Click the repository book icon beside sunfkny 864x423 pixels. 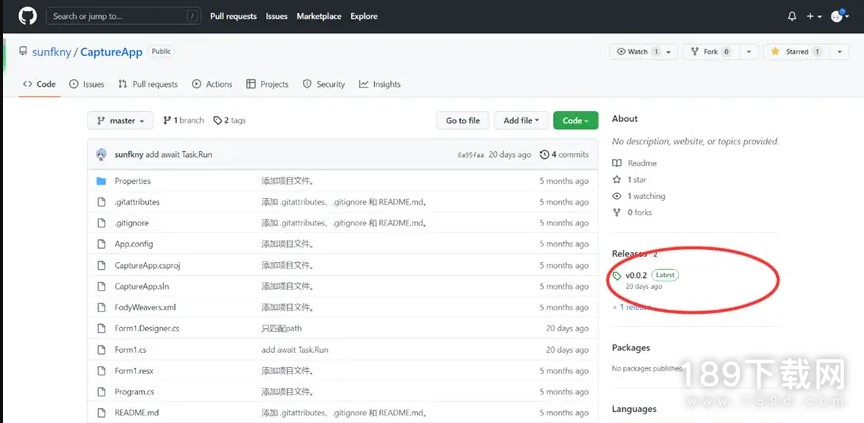[23, 51]
